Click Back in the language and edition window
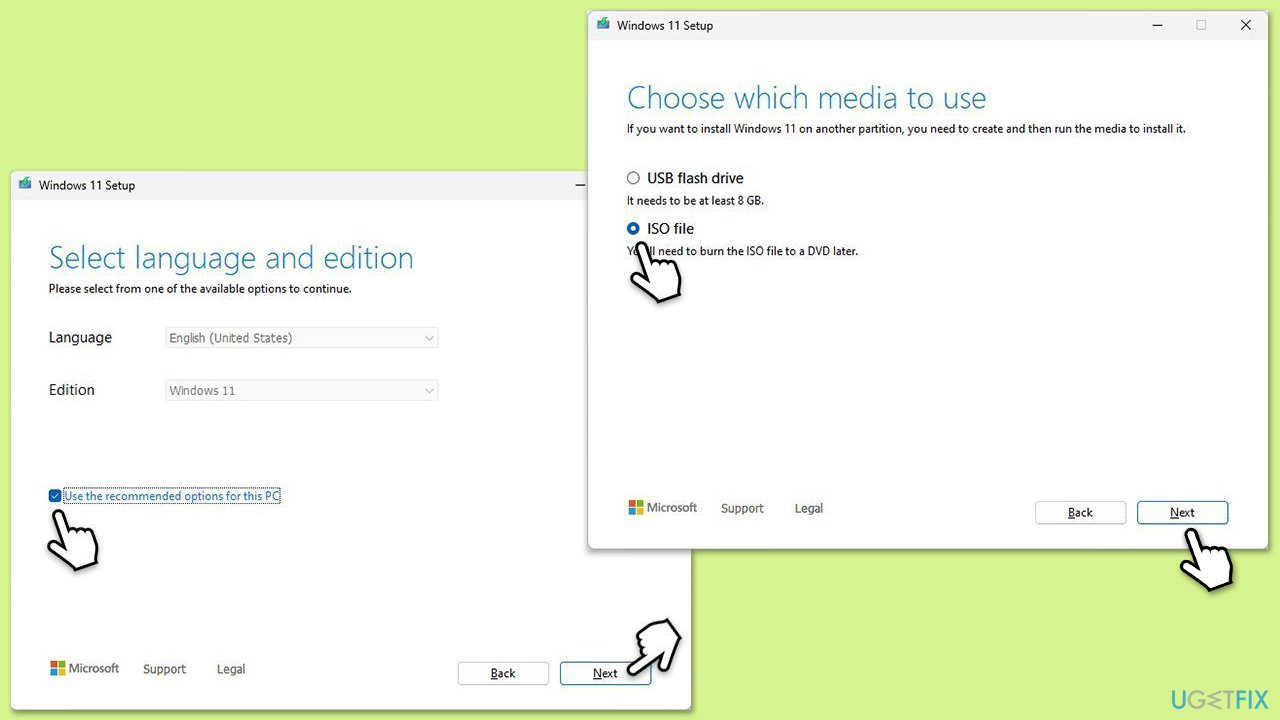The image size is (1280, 720). (x=503, y=673)
